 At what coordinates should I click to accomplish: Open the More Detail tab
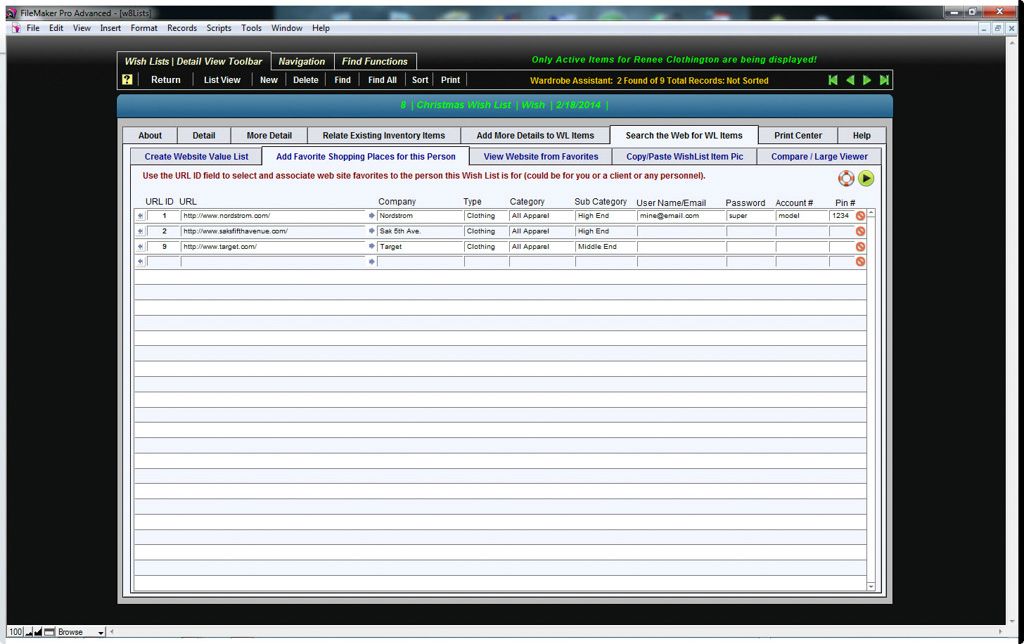point(269,135)
